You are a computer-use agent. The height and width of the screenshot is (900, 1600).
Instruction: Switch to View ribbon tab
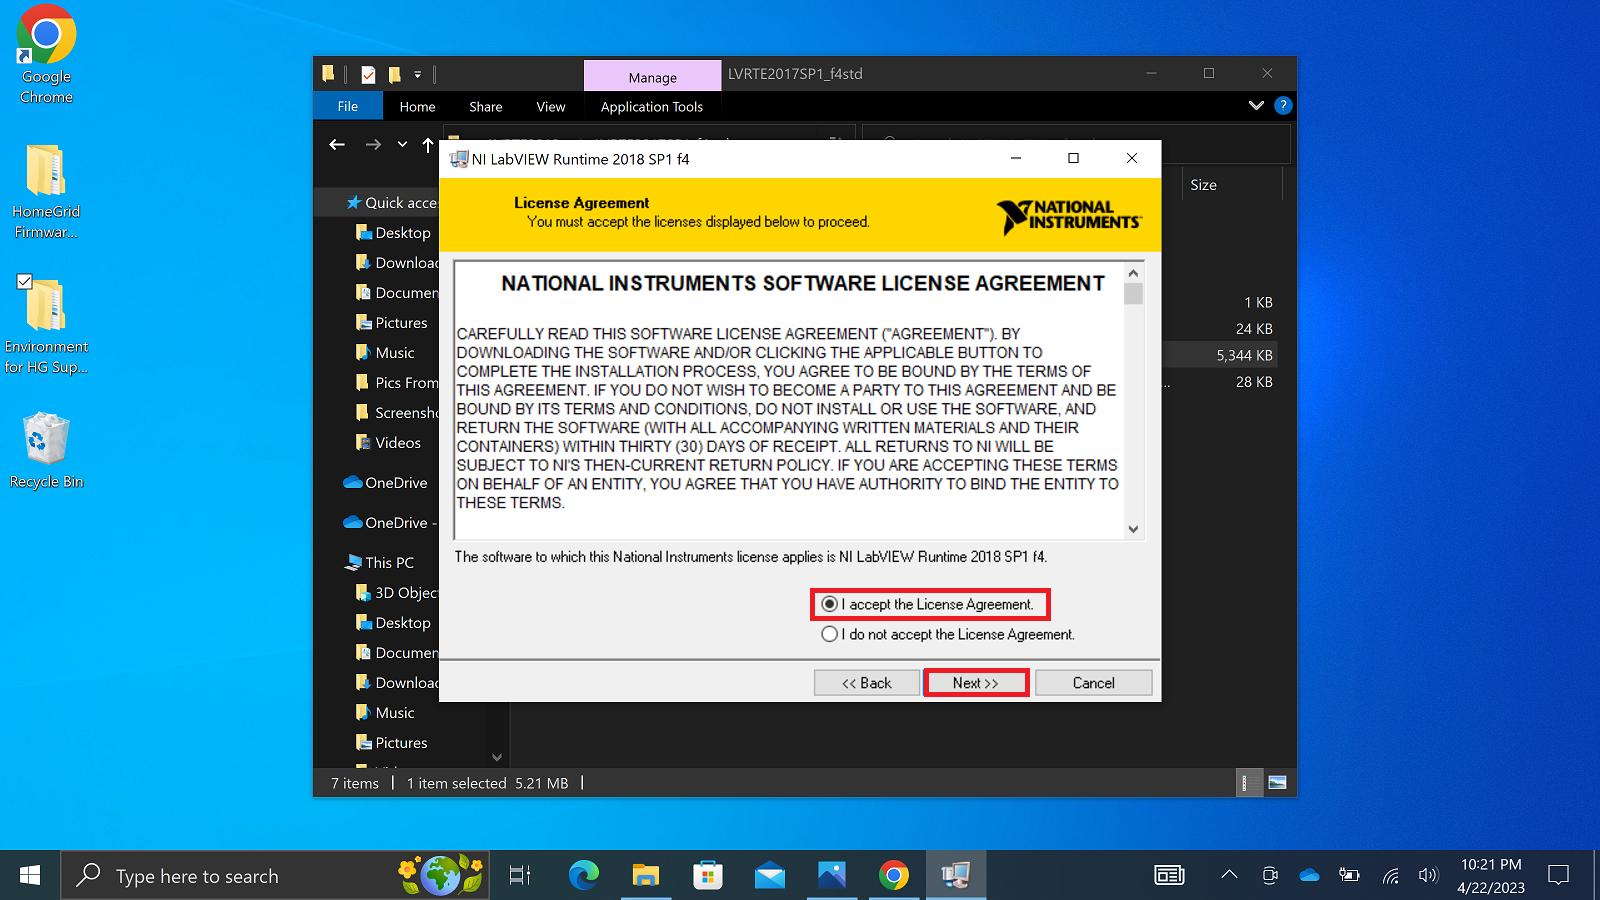[551, 106]
